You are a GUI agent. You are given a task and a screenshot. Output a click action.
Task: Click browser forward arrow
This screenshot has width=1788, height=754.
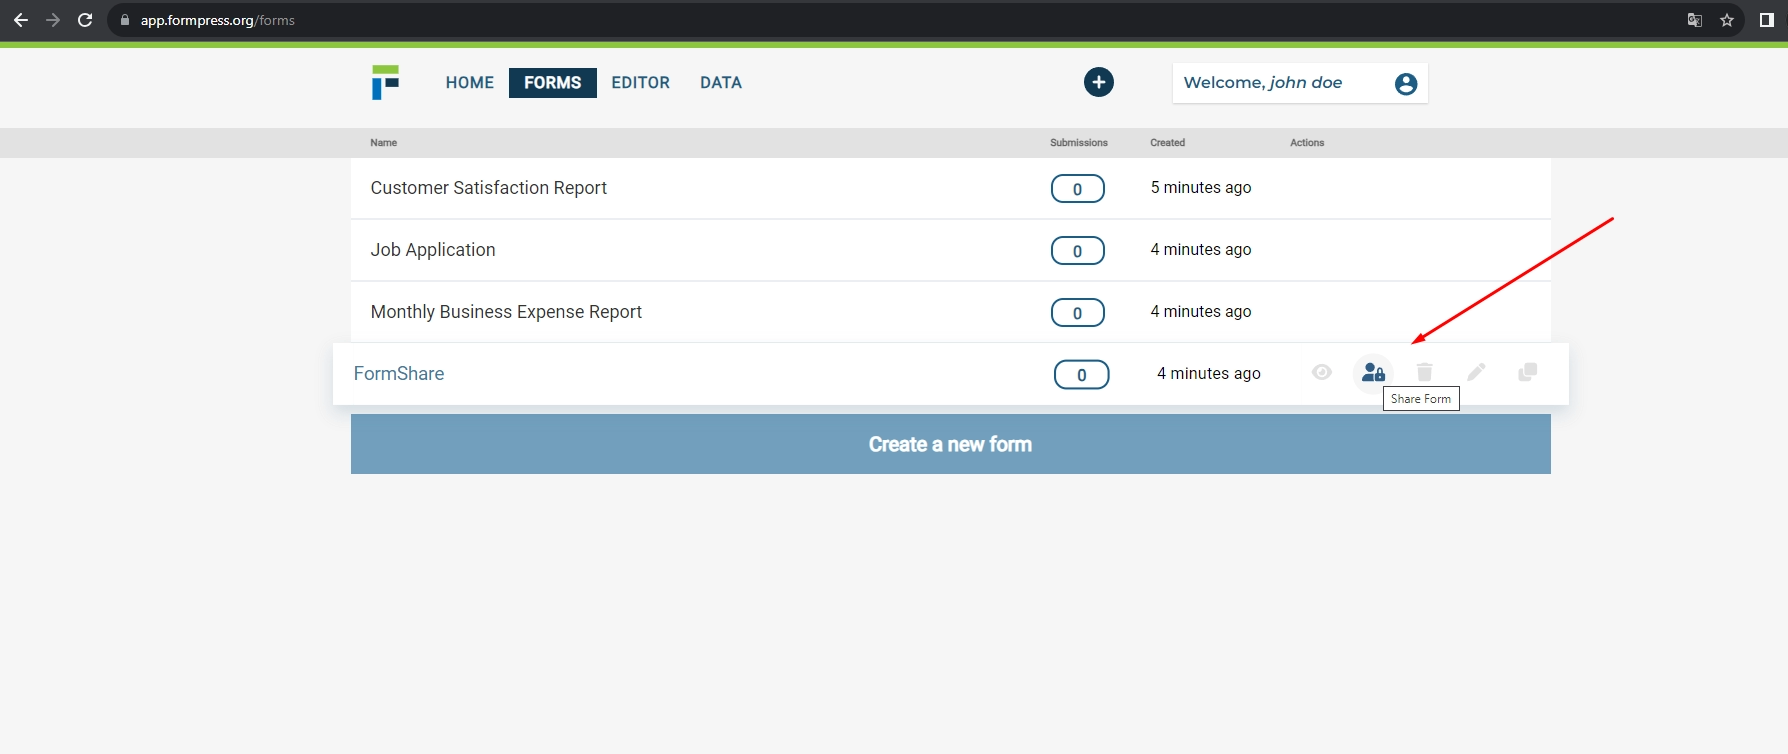click(53, 20)
